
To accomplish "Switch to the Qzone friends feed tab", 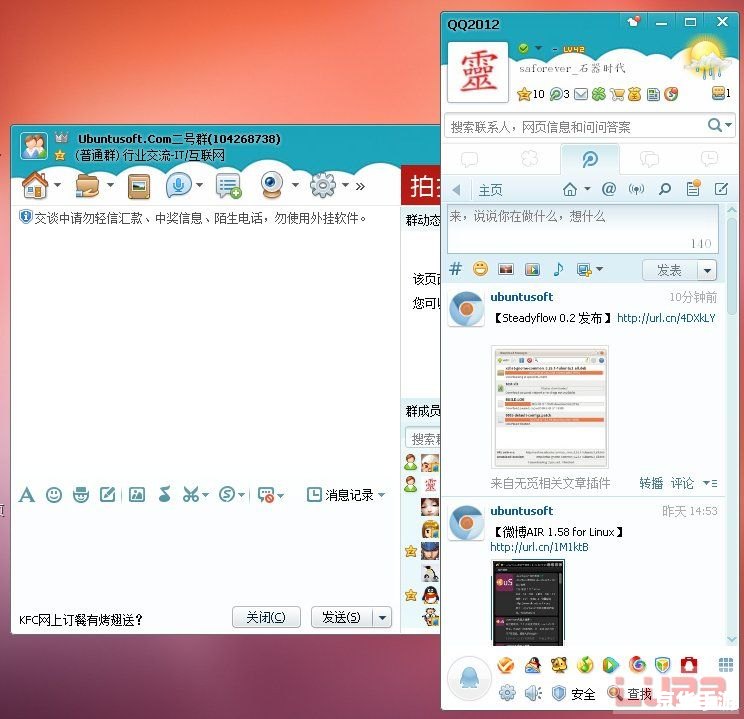I will coord(530,159).
